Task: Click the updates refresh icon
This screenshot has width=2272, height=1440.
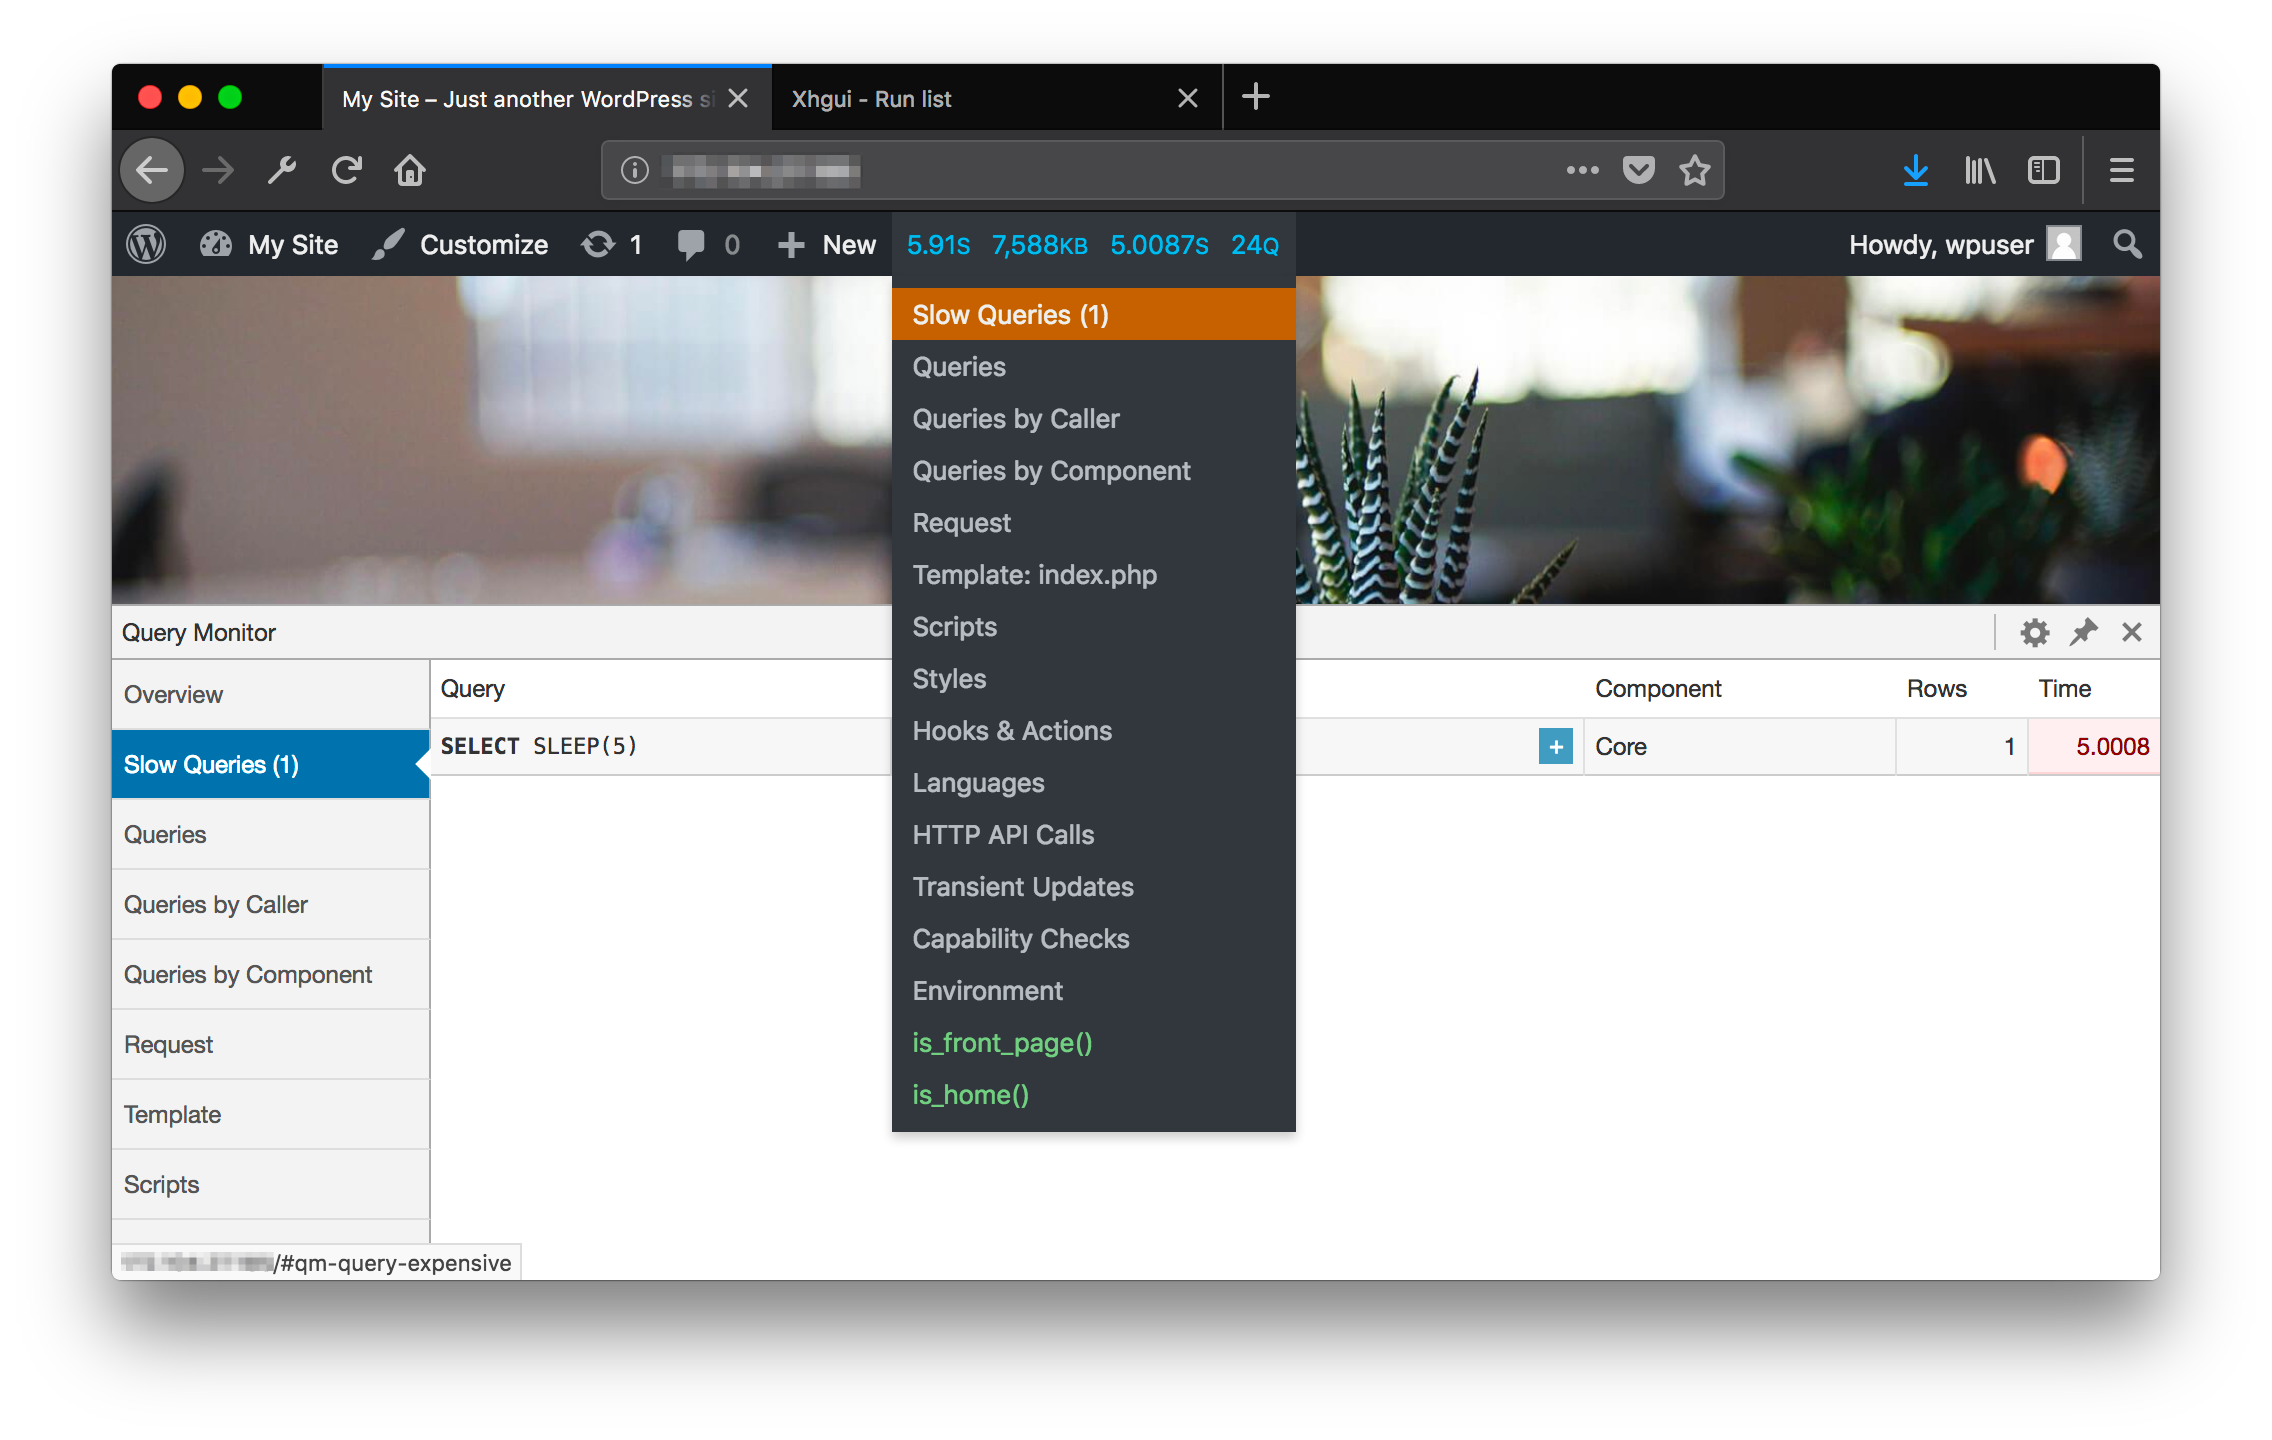Action: [598, 245]
